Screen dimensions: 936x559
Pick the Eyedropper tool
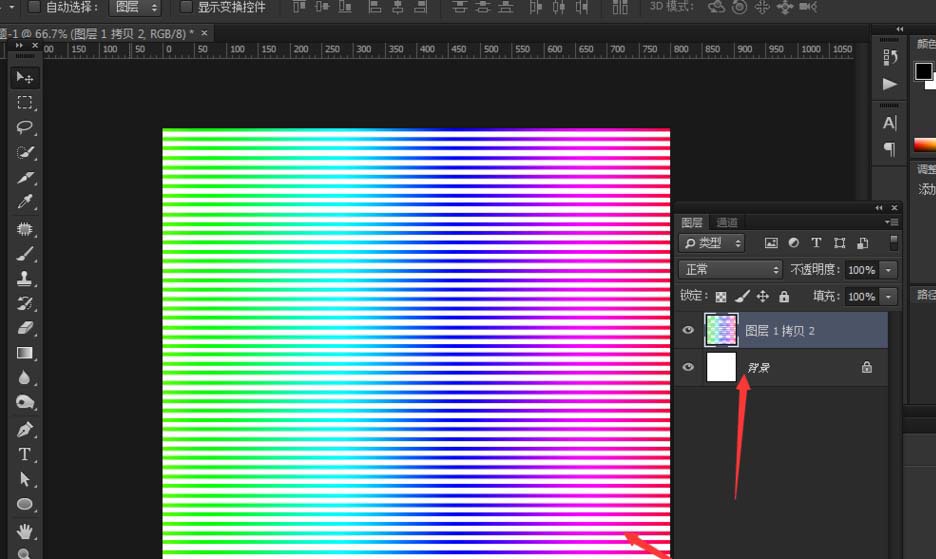[x=25, y=202]
